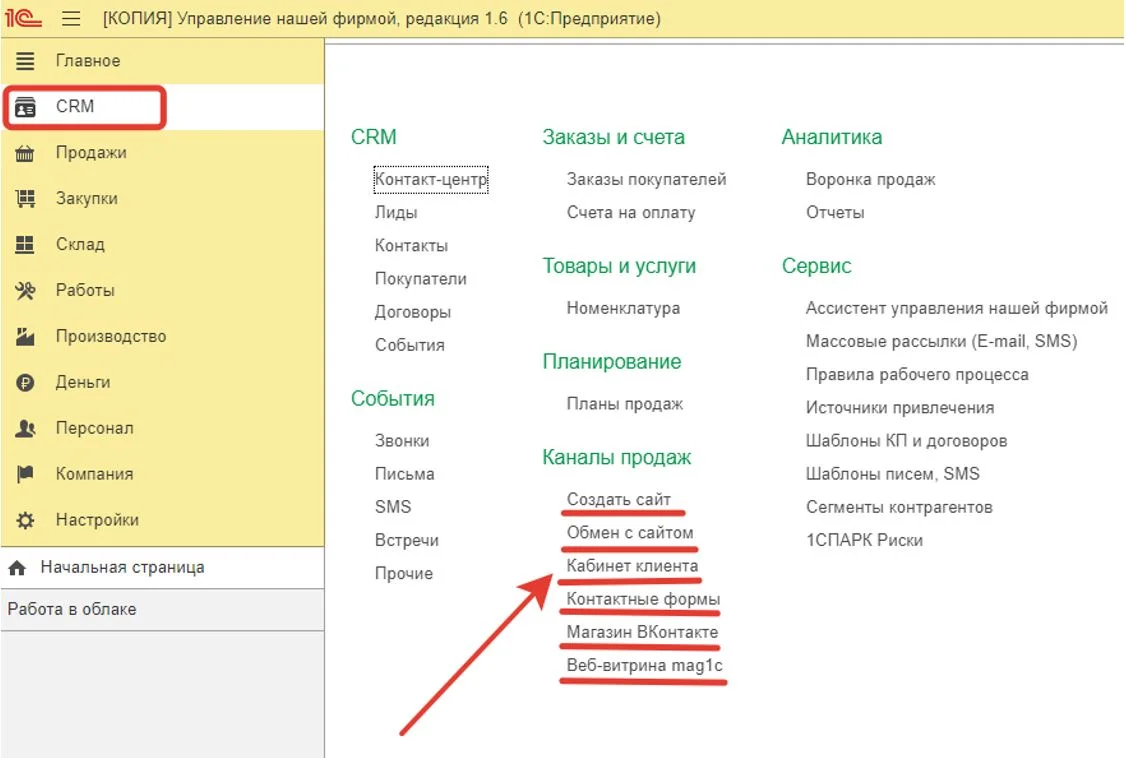Viewport: 1126px width, 758px height.
Task: Open Счета на оплату
Action: coord(631,212)
